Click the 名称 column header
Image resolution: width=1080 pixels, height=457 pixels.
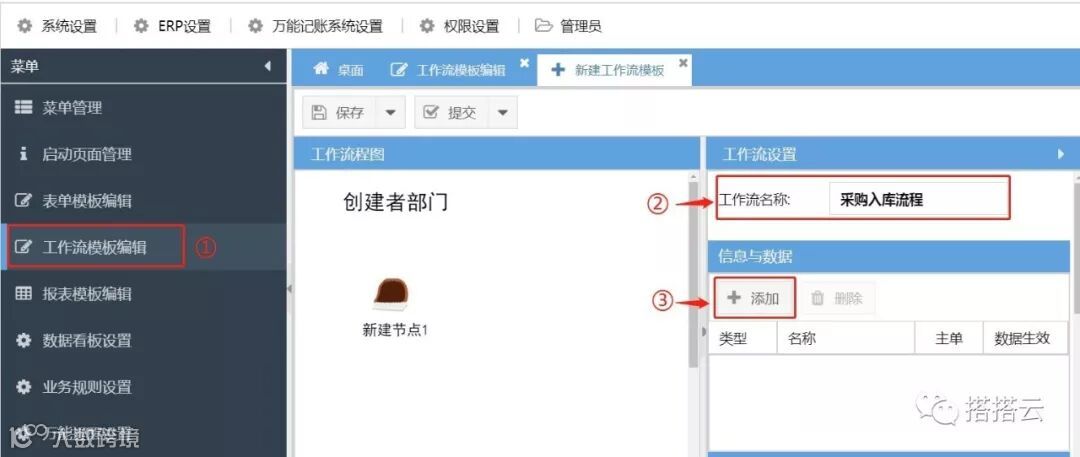coord(845,338)
